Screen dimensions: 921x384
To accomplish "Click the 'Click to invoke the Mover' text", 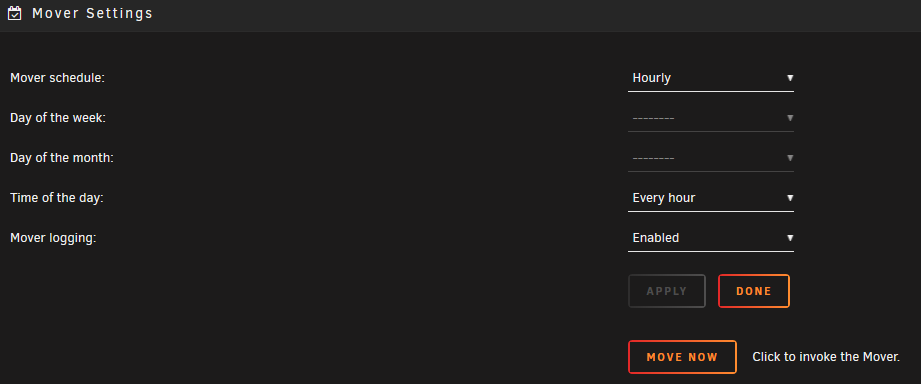I will (x=826, y=357).
